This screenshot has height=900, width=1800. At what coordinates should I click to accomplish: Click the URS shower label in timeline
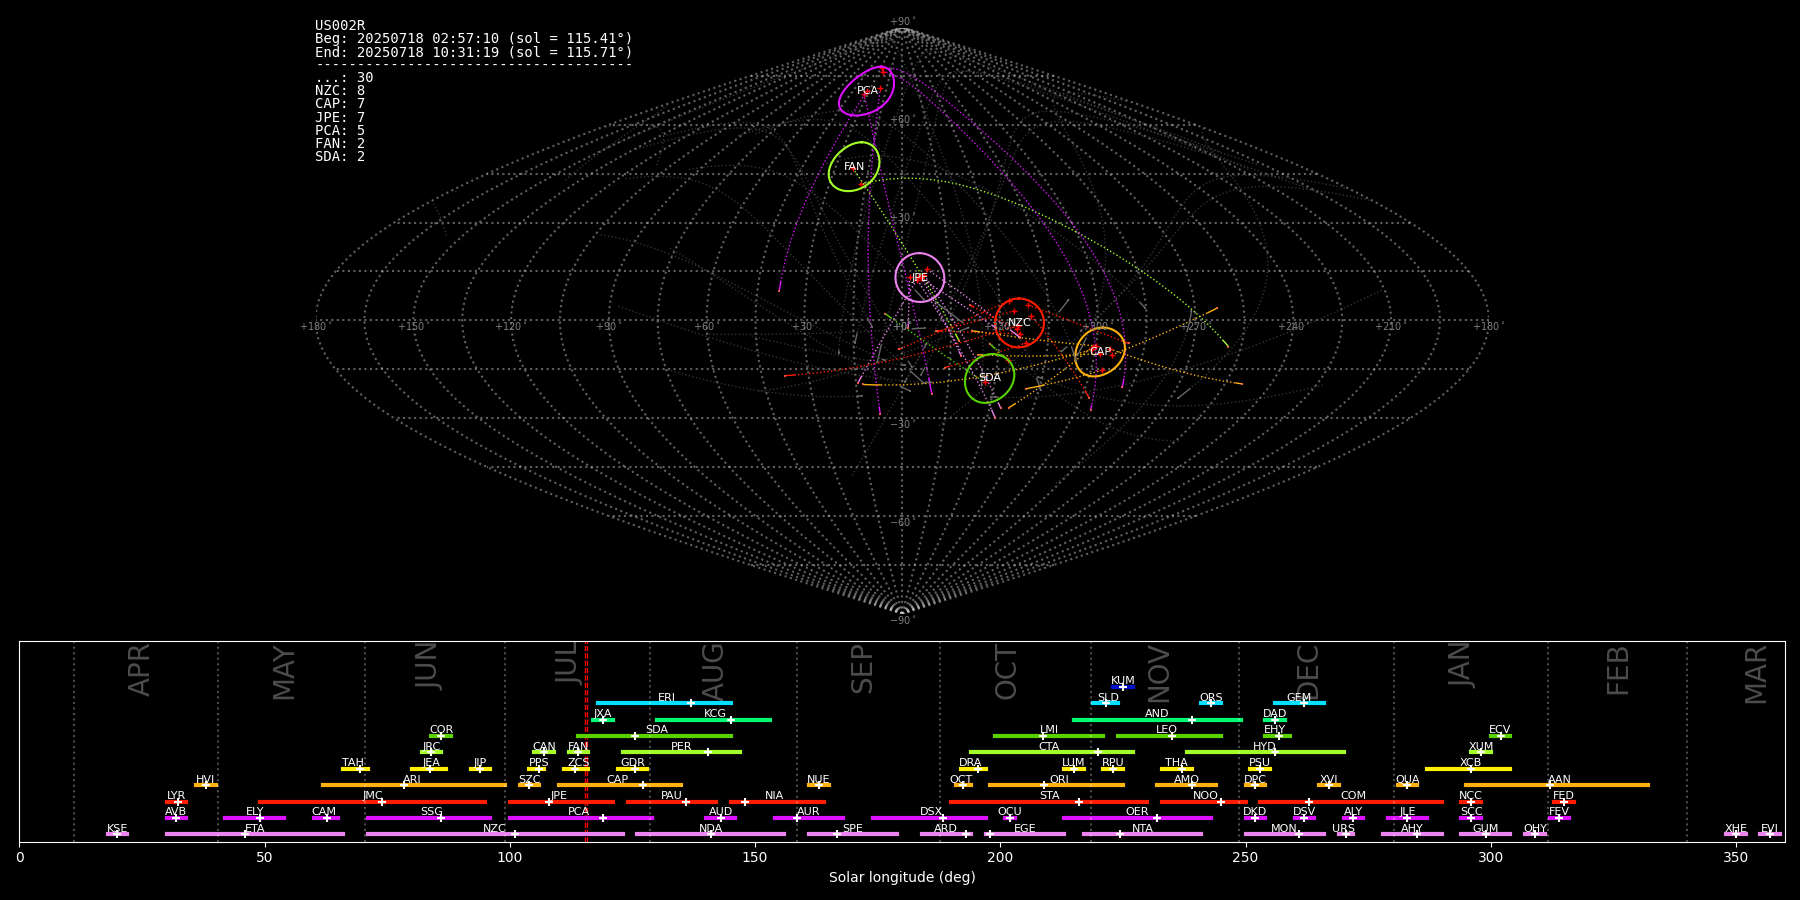(1343, 829)
